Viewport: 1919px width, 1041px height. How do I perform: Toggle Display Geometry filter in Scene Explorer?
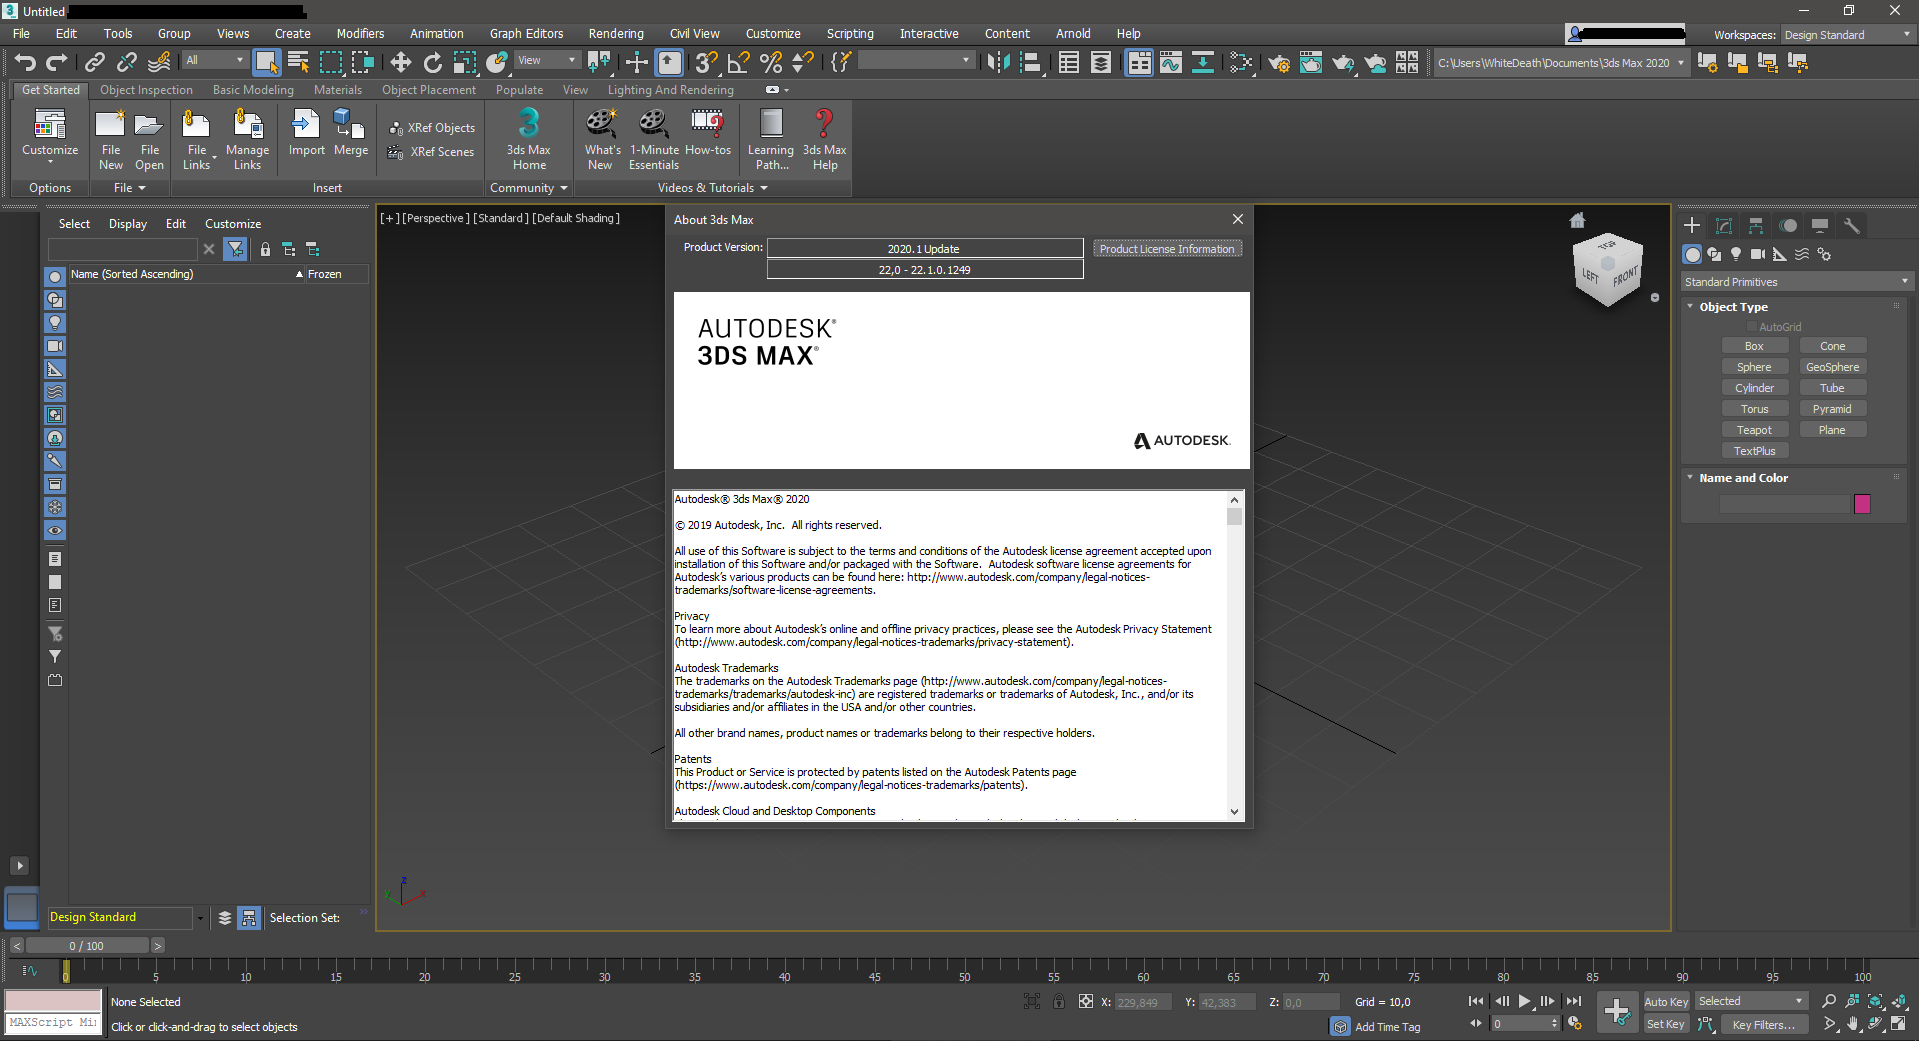tap(55, 276)
